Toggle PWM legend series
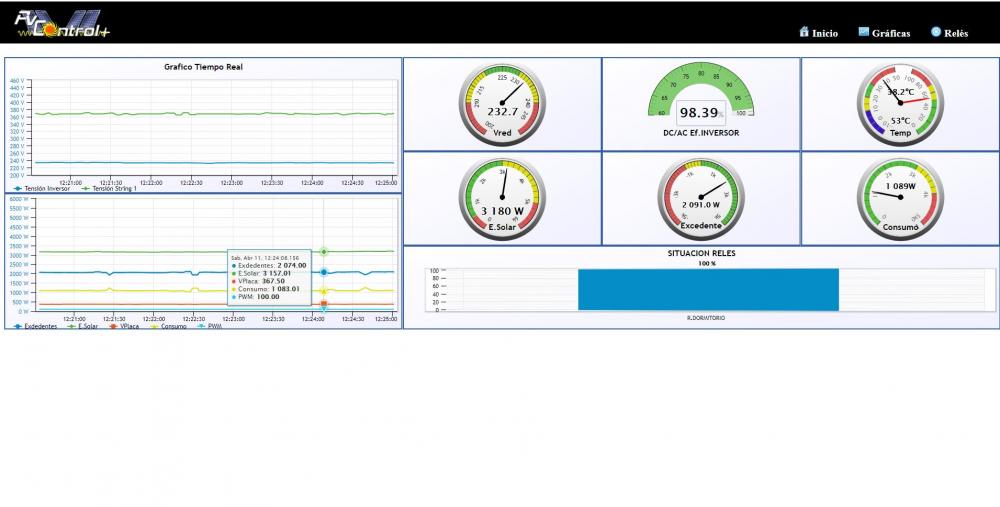 [209, 327]
